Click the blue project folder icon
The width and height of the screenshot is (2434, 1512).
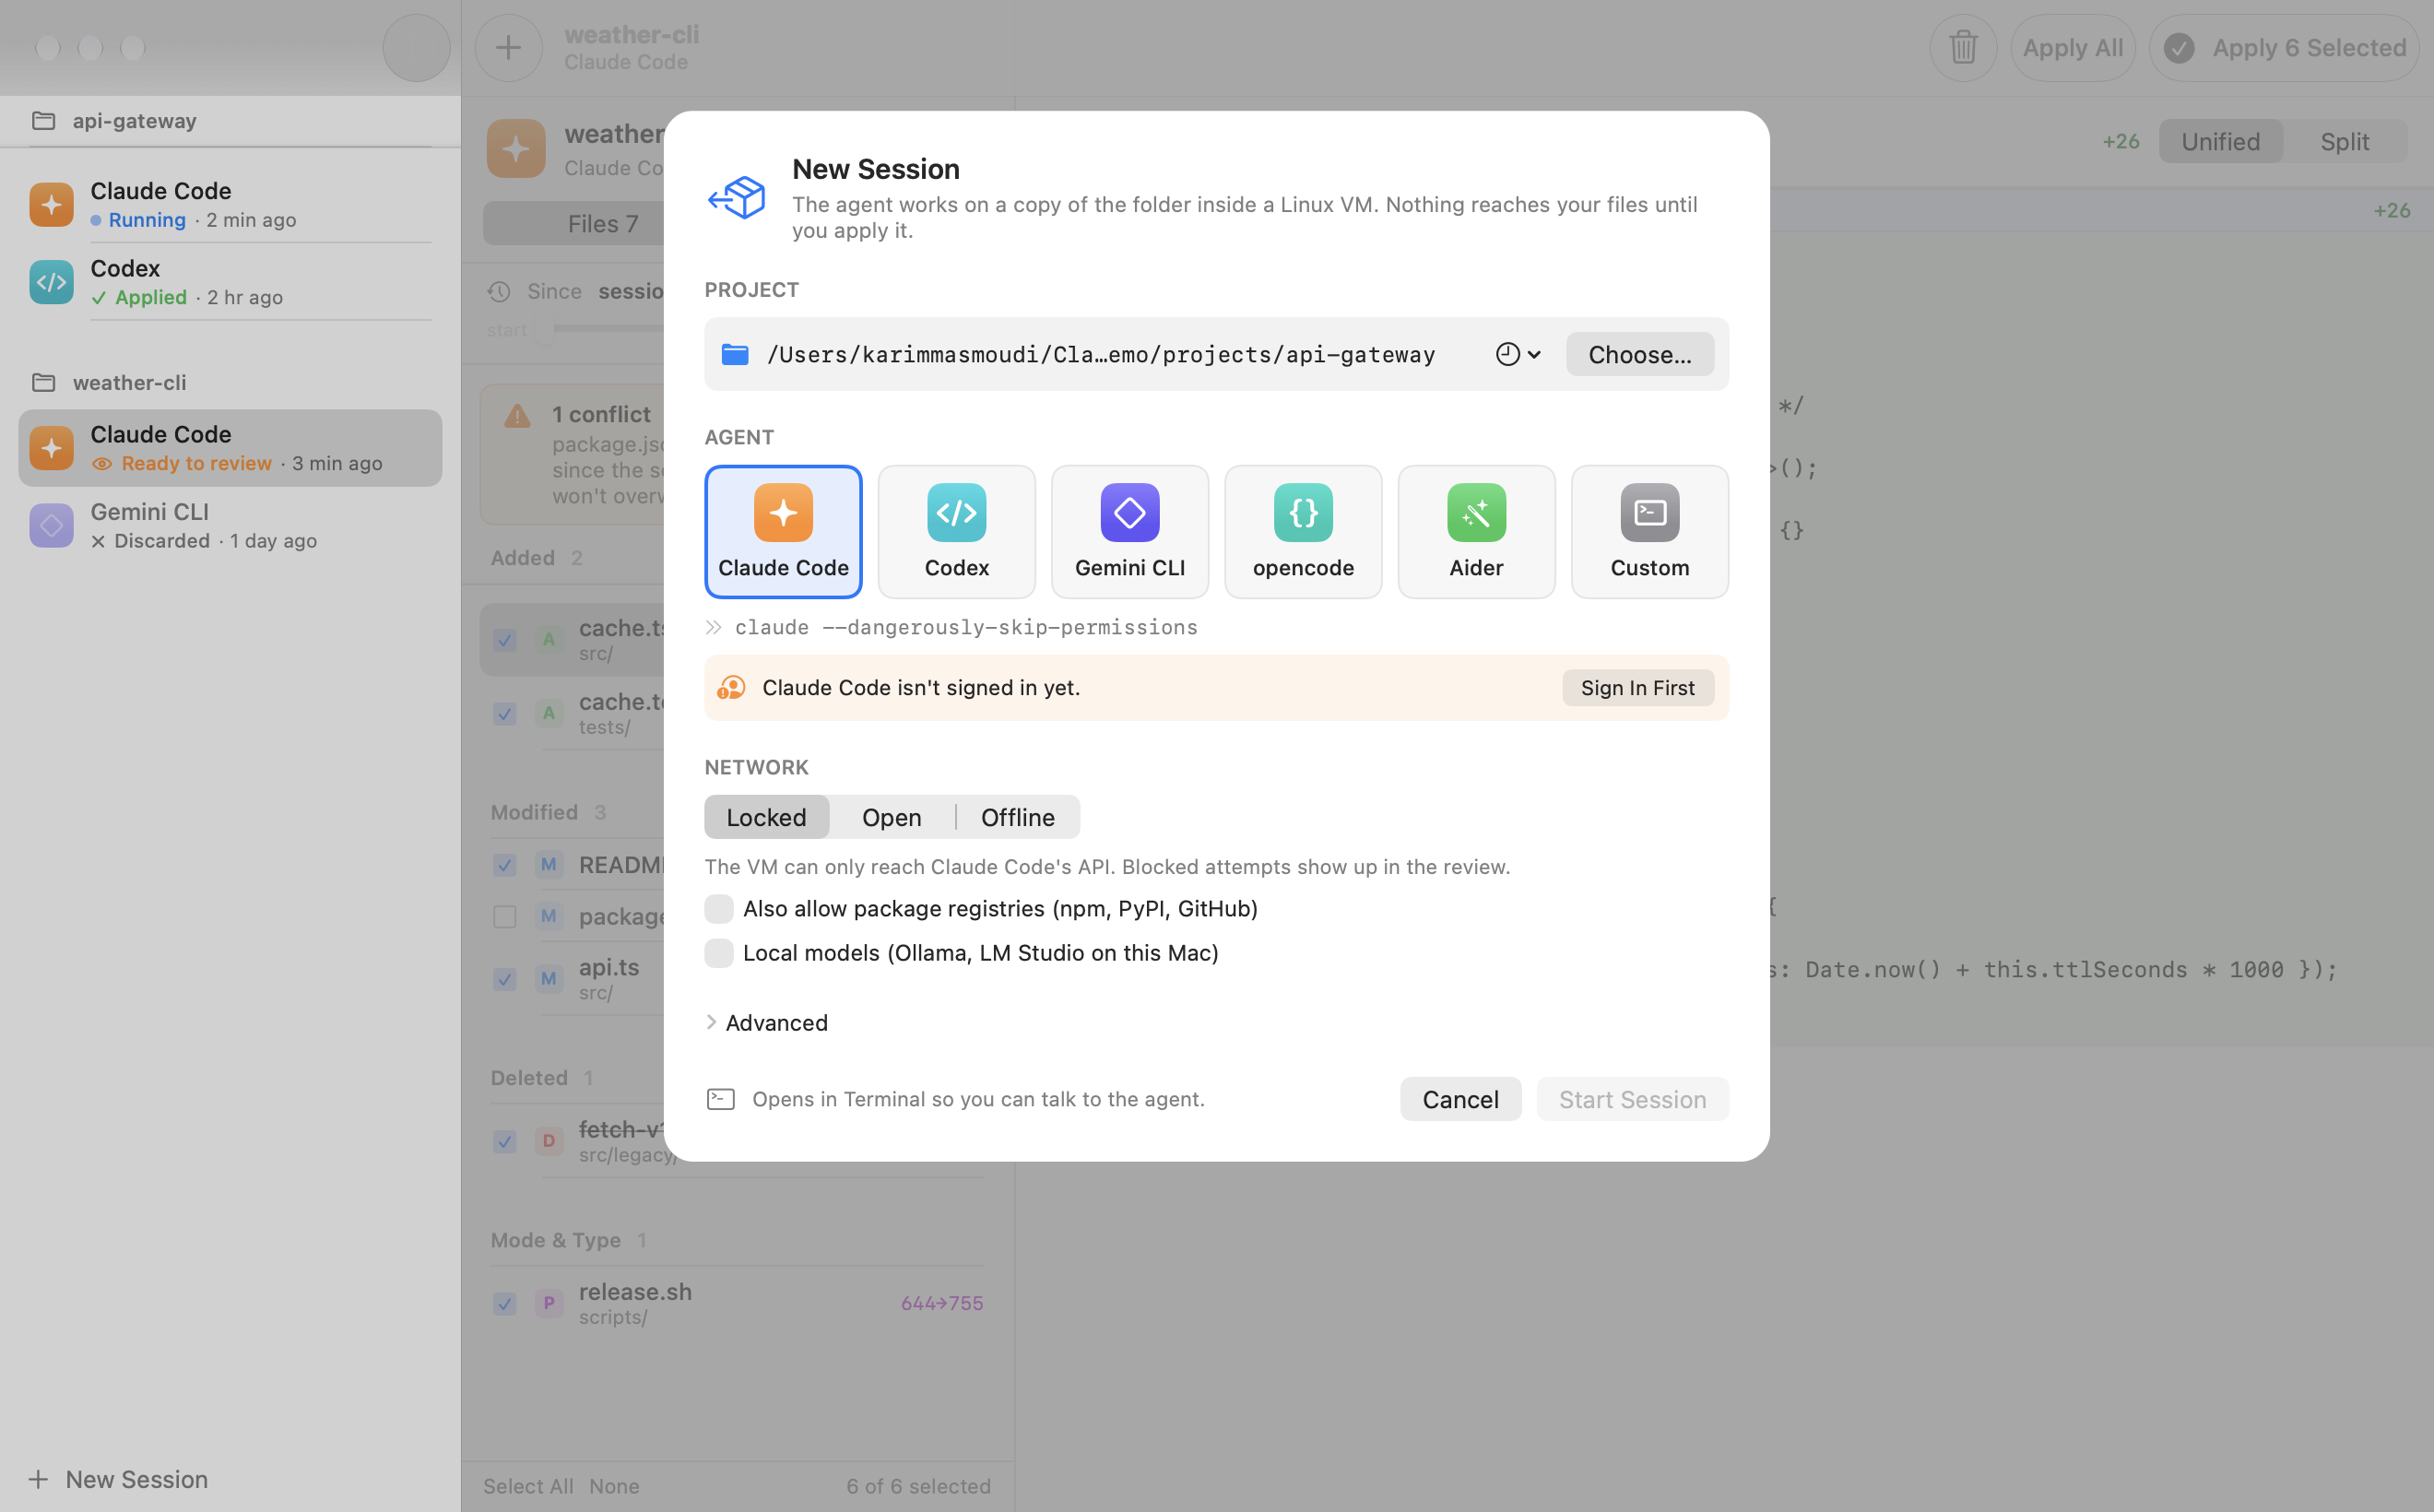point(735,354)
